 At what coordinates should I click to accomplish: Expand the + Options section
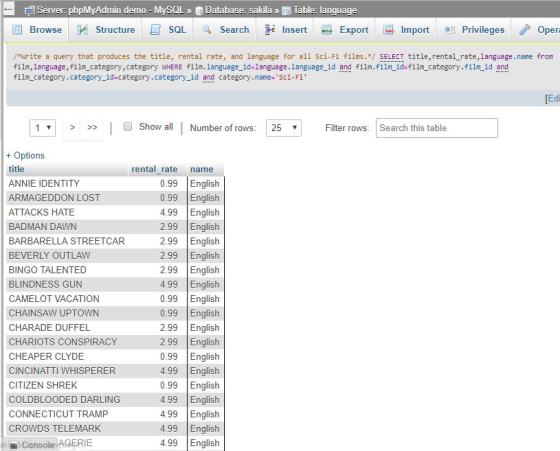25,155
